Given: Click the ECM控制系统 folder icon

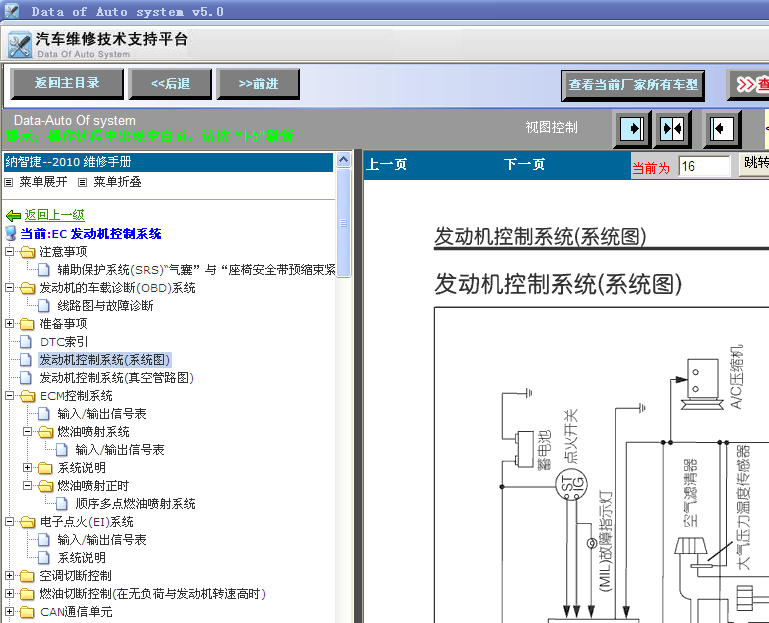Looking at the screenshot, I should tap(26, 396).
